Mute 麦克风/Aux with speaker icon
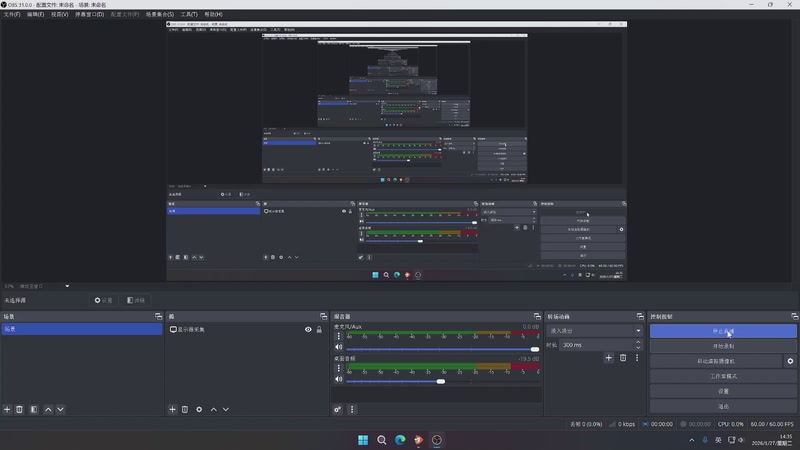This screenshot has height=450, width=800. (x=338, y=347)
